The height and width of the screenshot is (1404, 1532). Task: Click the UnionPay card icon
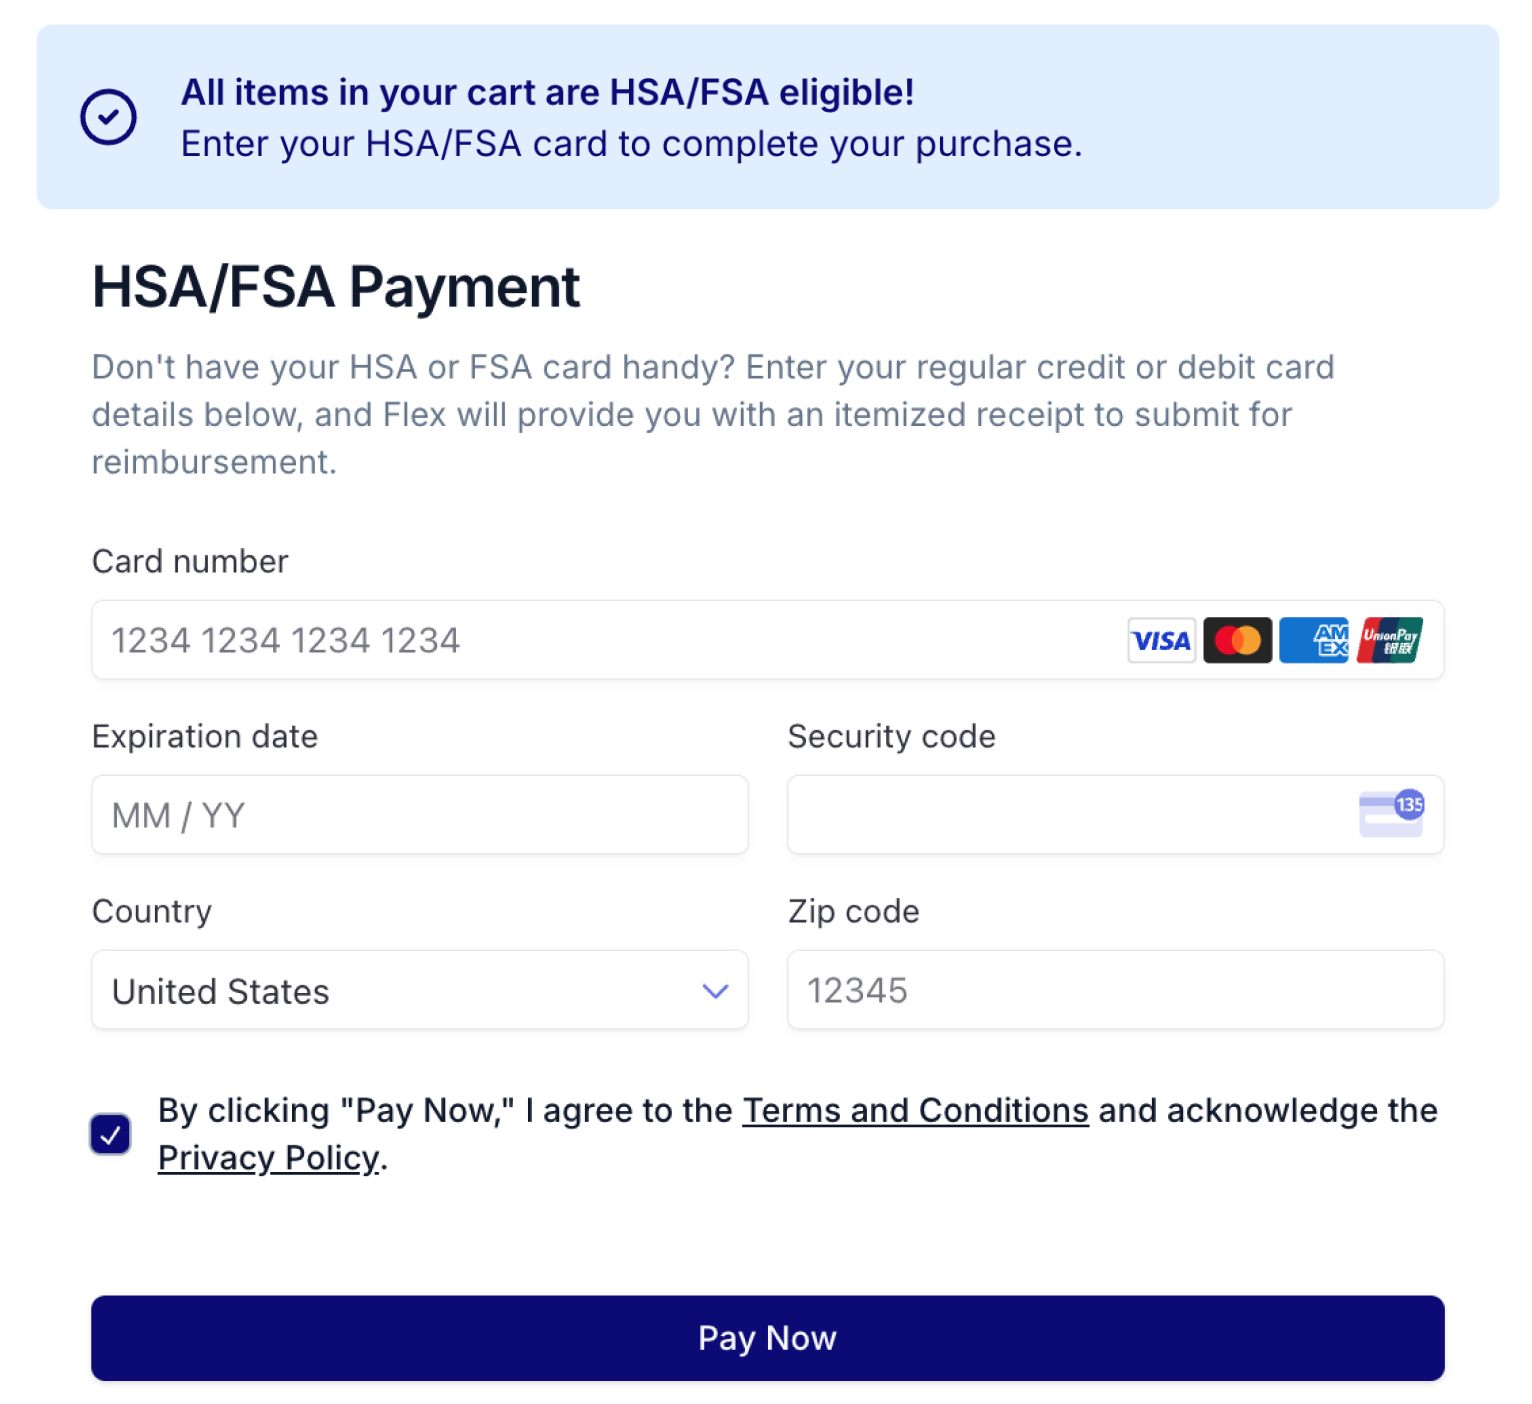(x=1390, y=641)
